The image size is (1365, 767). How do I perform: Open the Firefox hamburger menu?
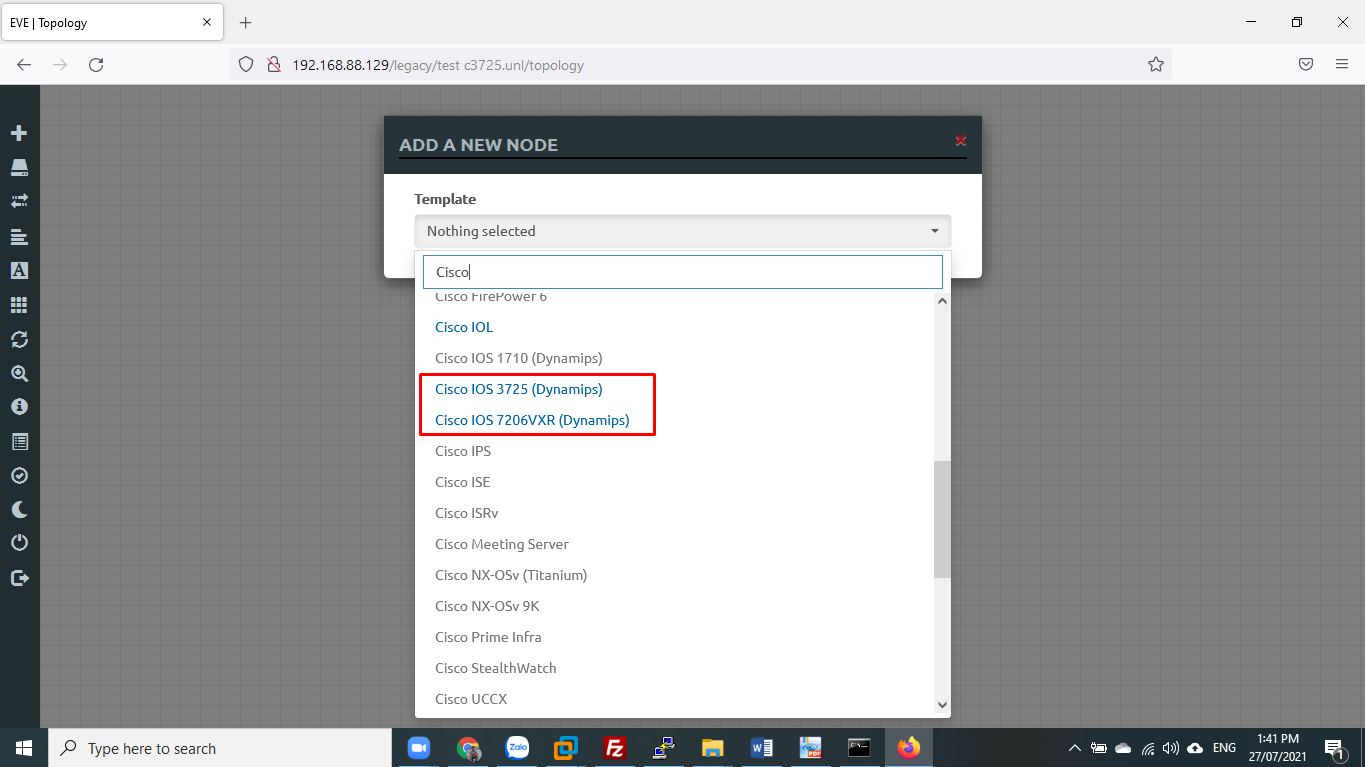(x=1342, y=65)
